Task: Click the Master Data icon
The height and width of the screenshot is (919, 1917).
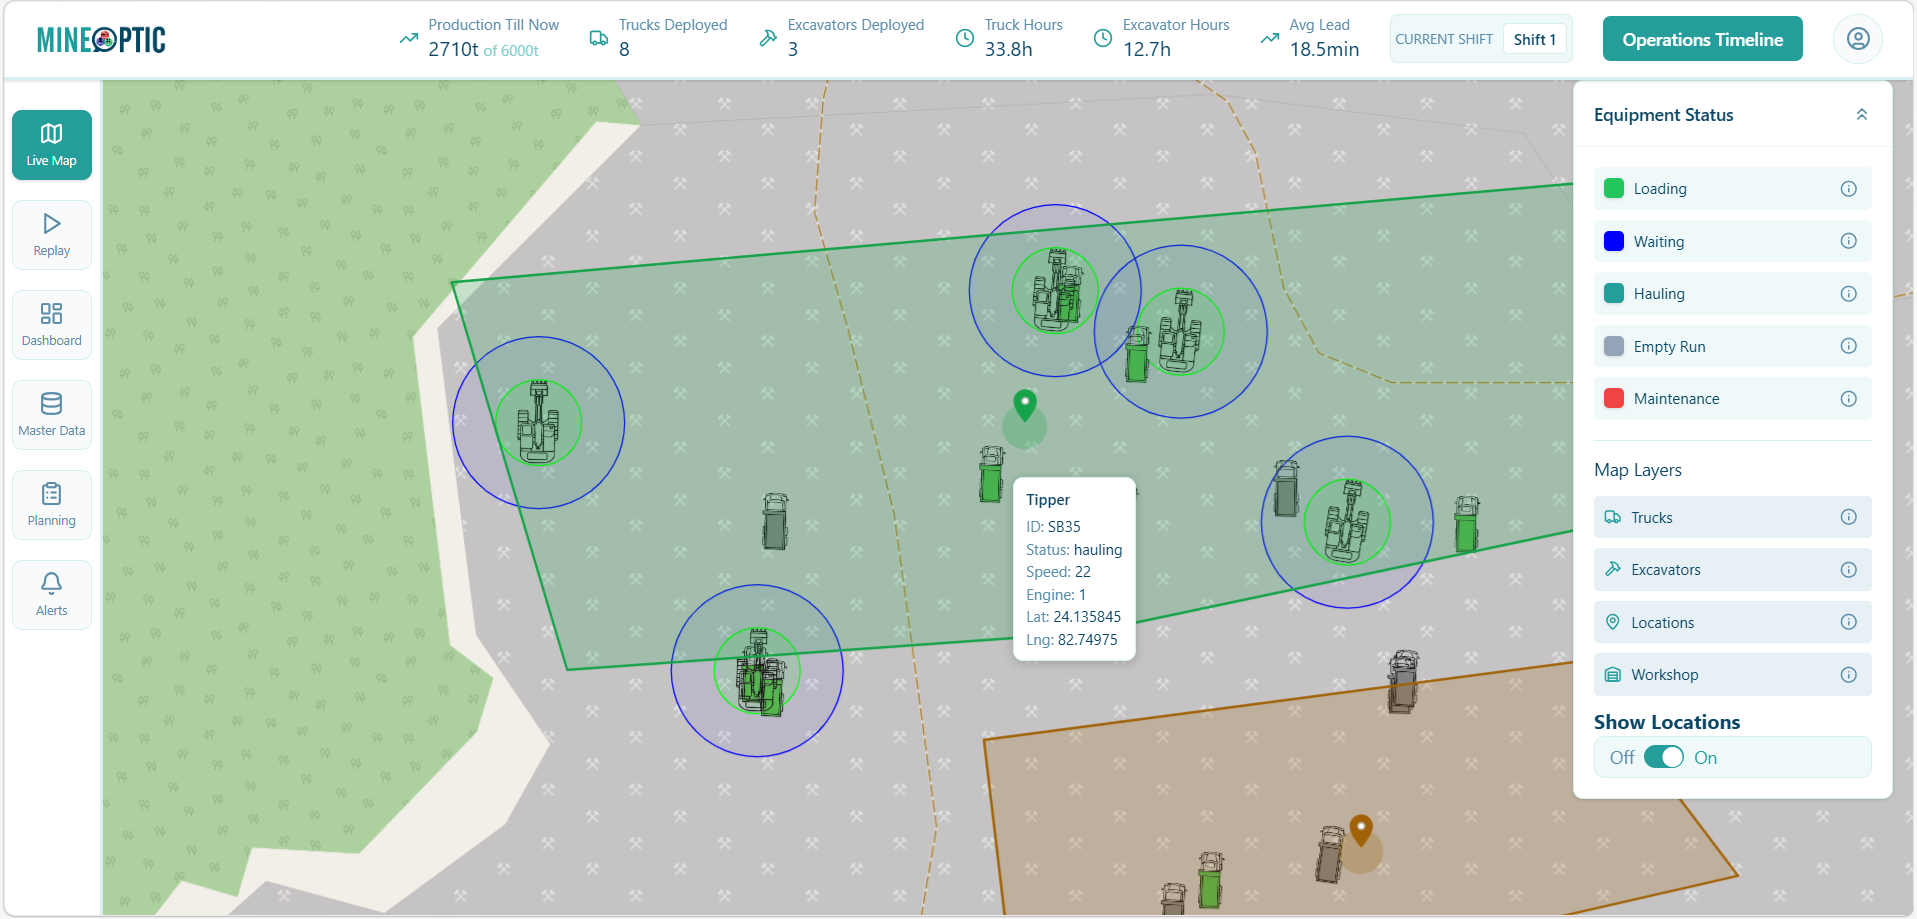Action: coord(51,414)
